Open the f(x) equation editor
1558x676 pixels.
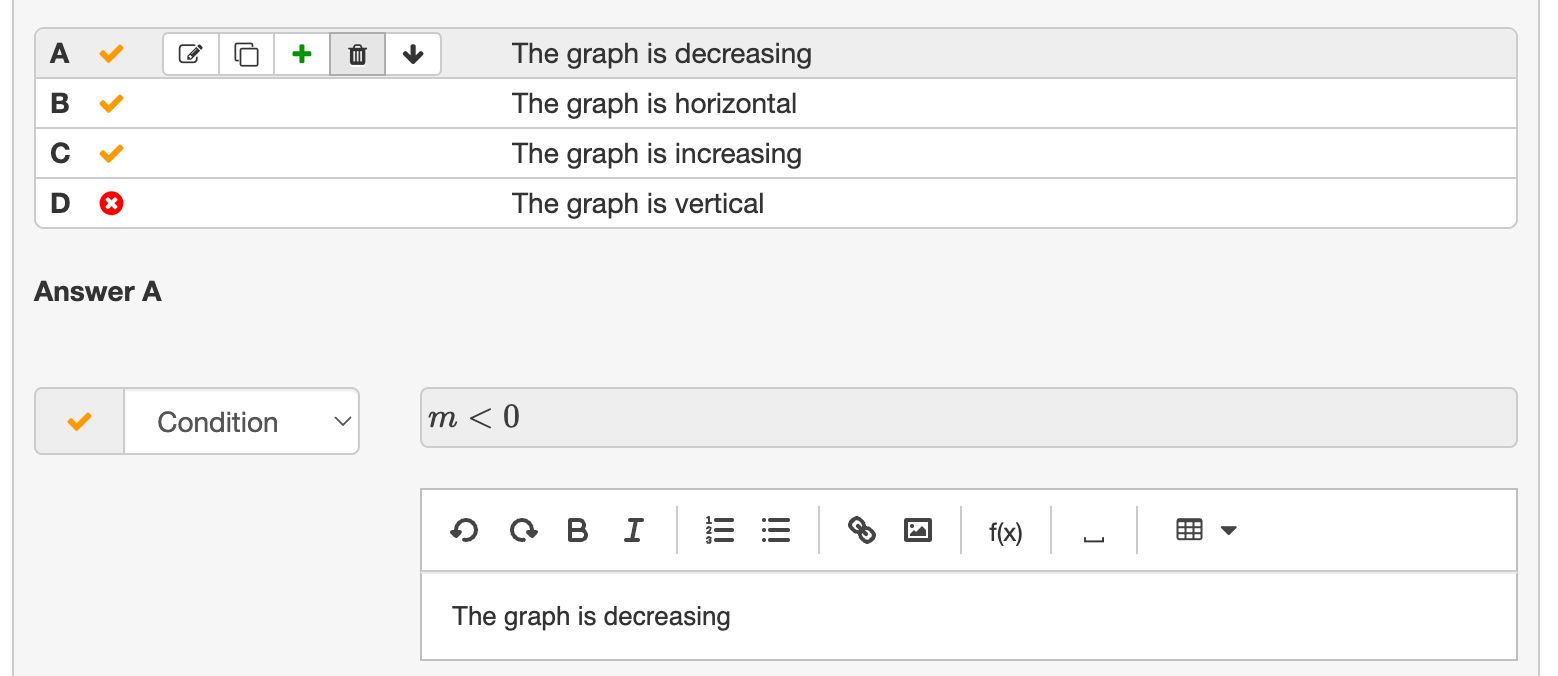click(x=1004, y=533)
